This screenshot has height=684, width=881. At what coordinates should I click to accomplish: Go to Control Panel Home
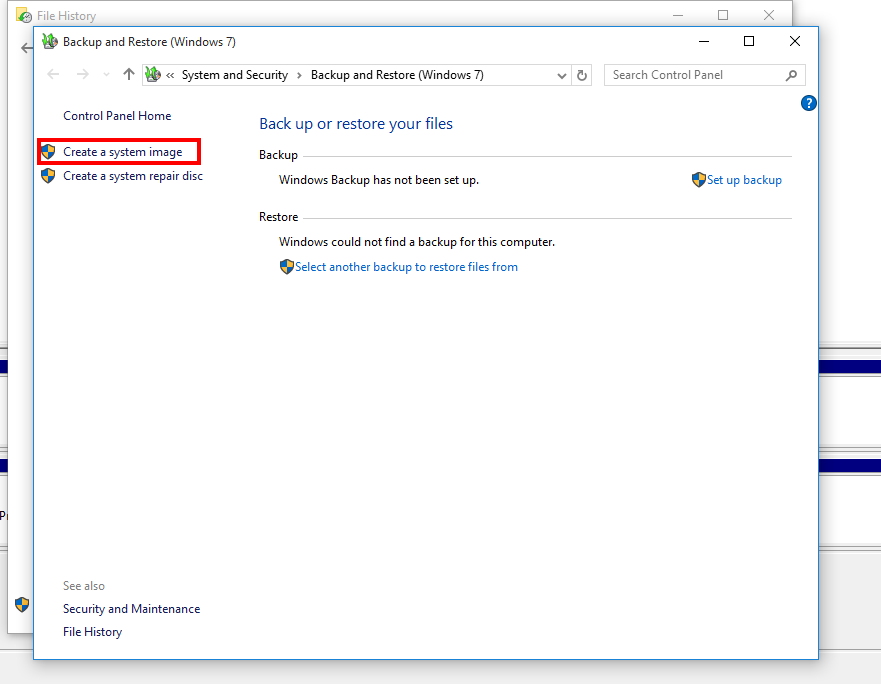tap(117, 116)
